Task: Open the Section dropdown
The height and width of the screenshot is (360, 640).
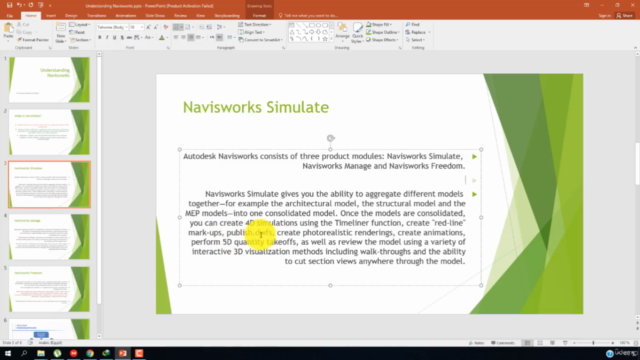Action: (x=80, y=40)
